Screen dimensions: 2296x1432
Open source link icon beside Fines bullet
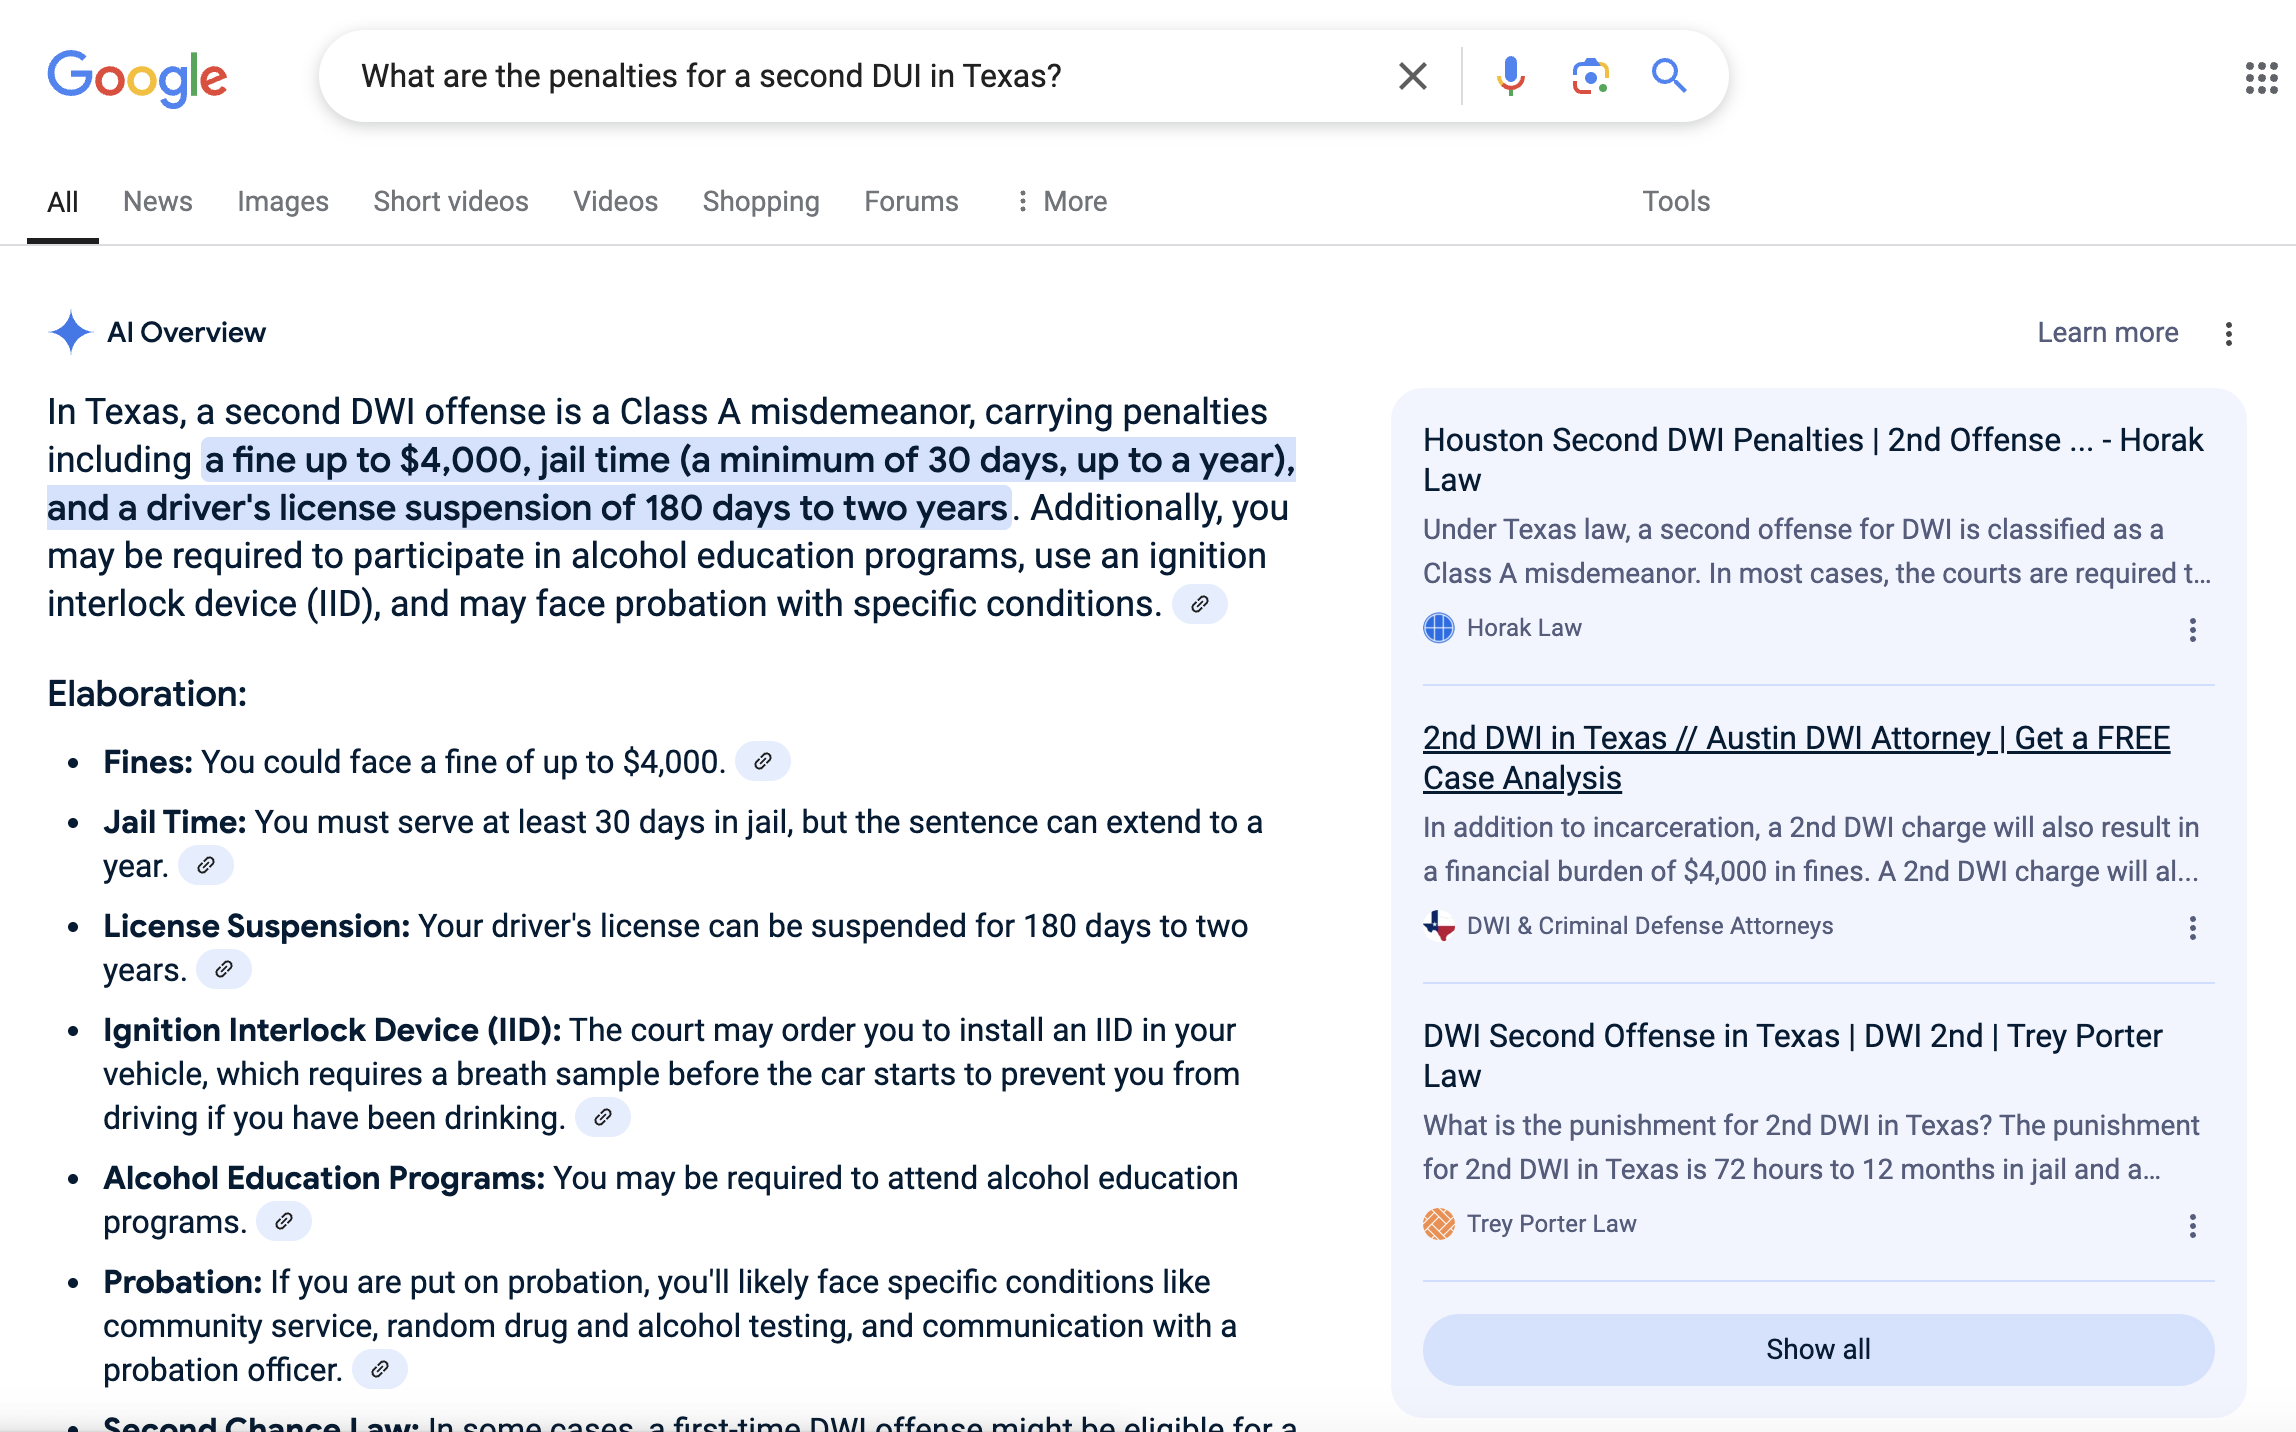(762, 762)
